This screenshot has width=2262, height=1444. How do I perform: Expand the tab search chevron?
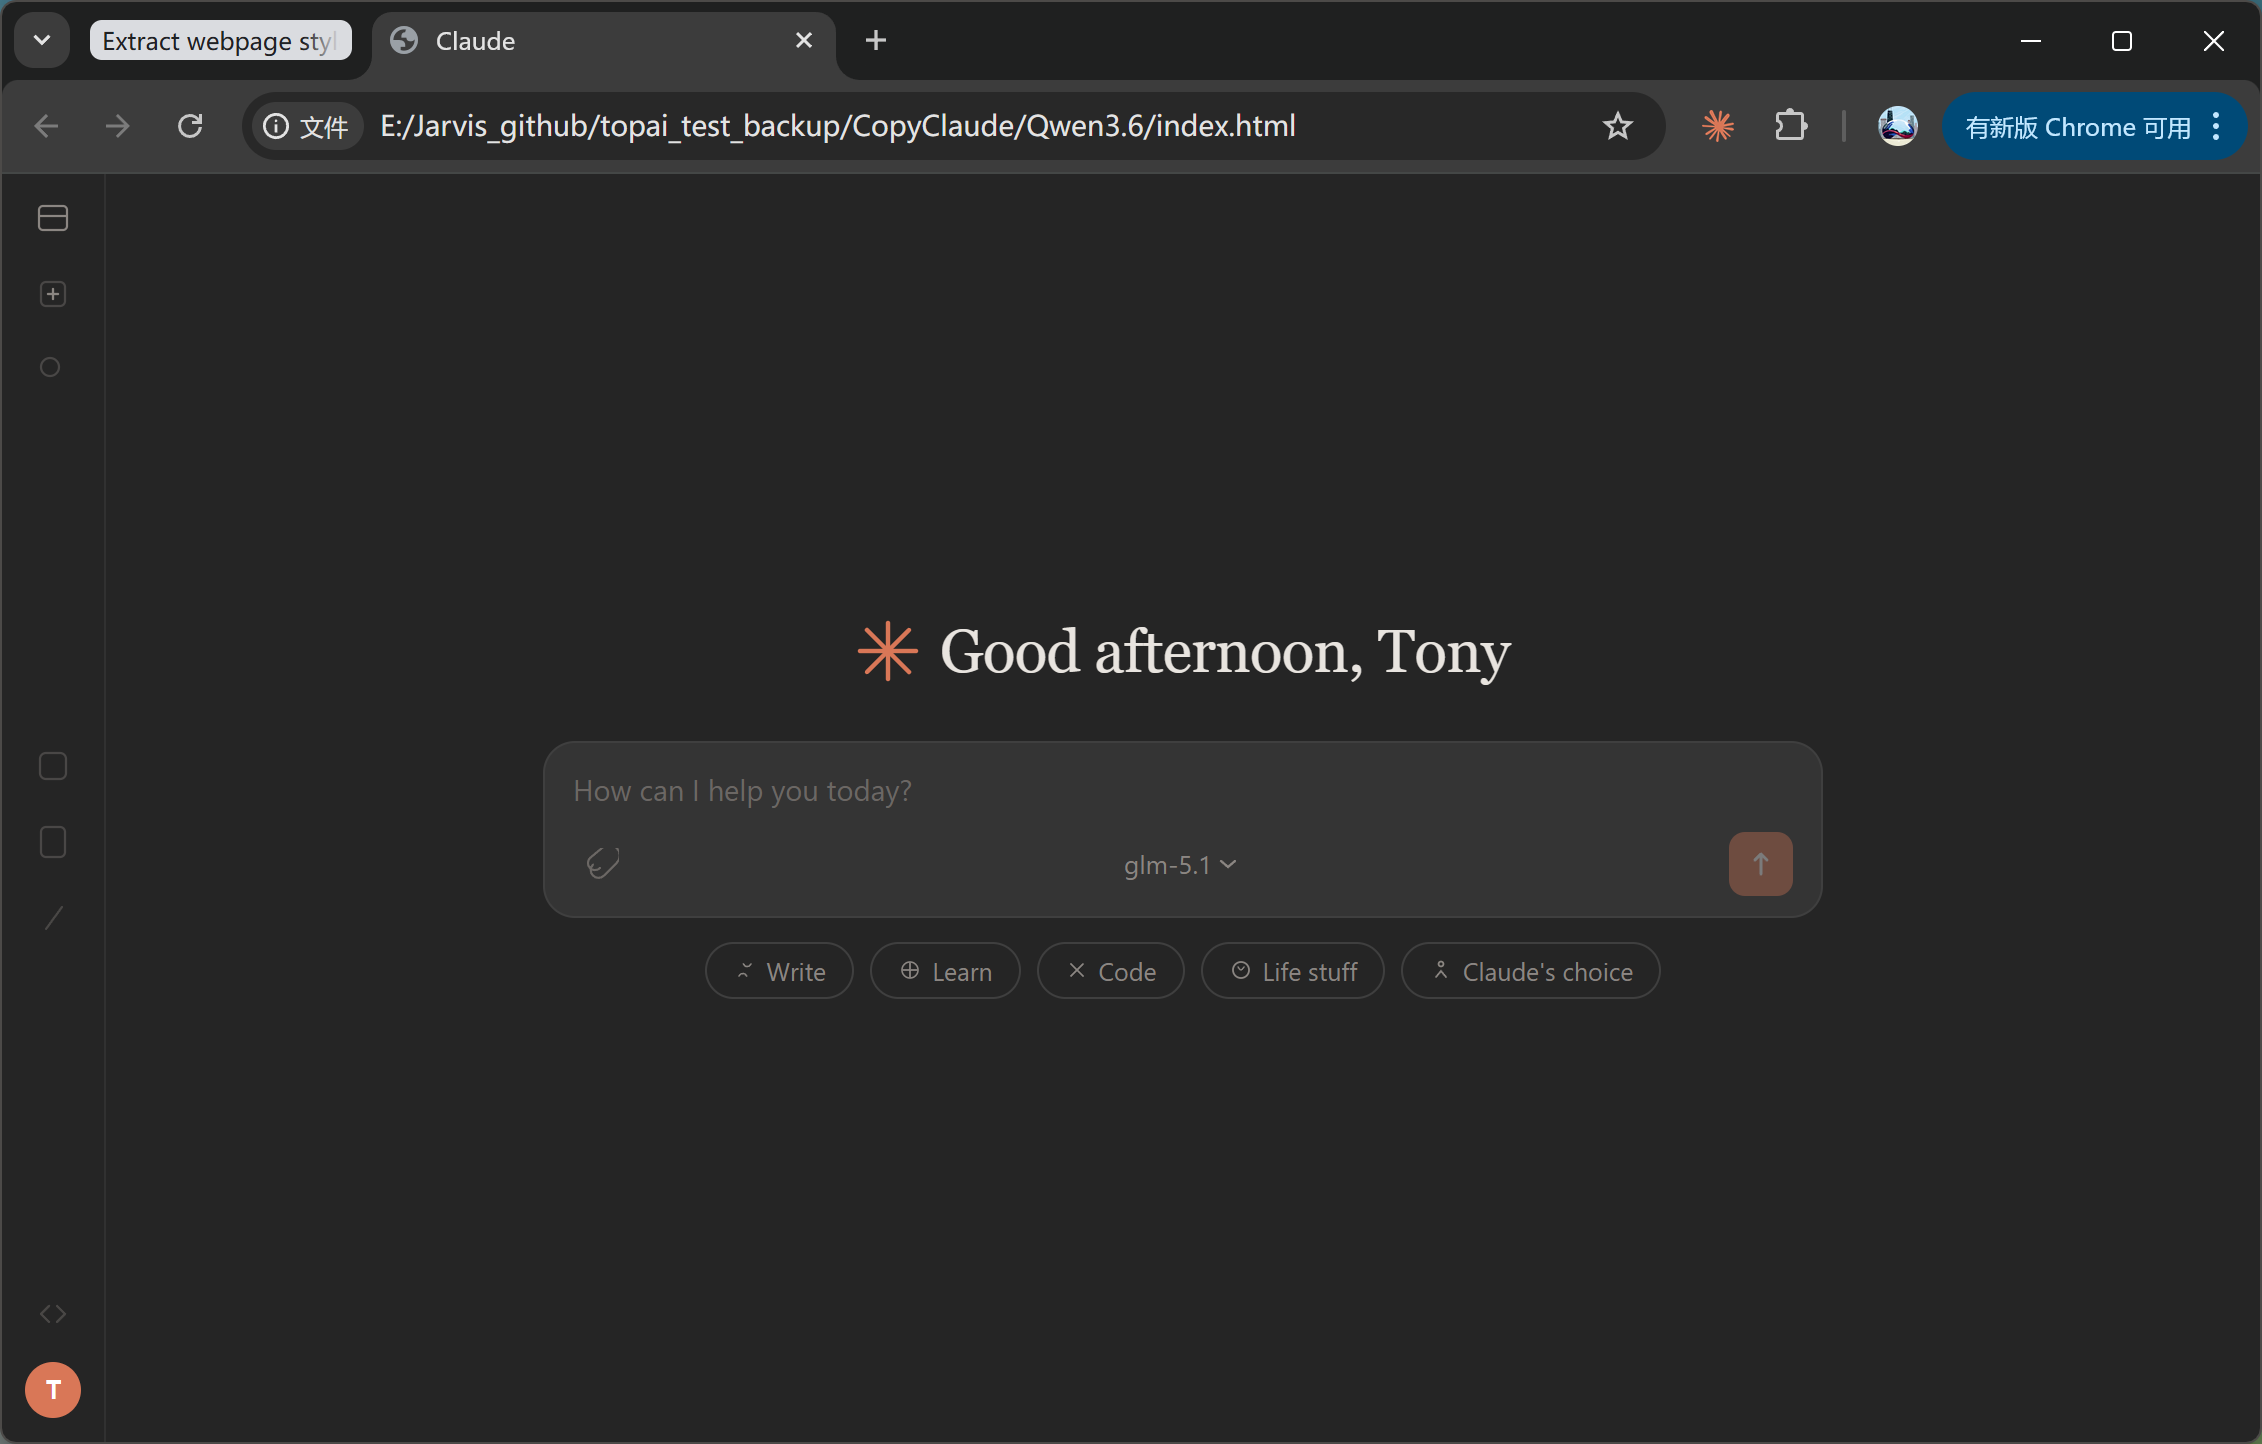coord(42,41)
